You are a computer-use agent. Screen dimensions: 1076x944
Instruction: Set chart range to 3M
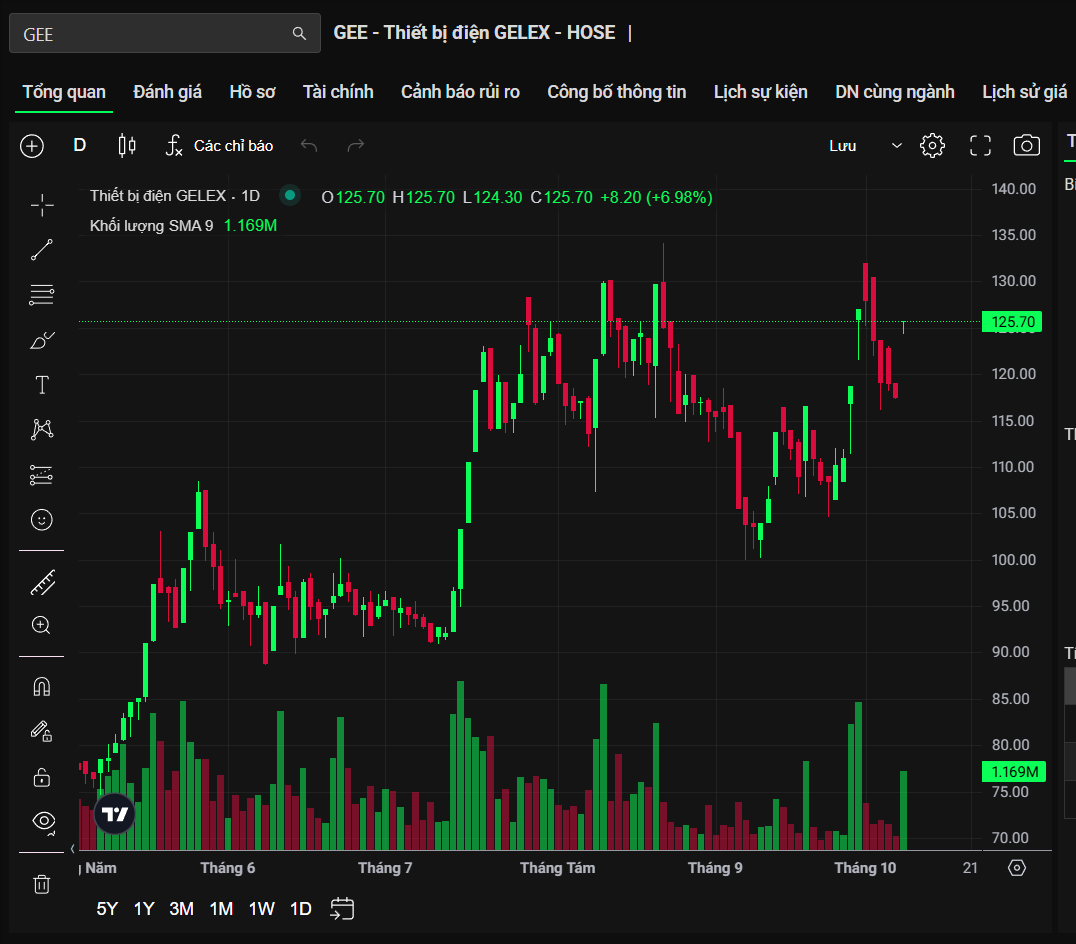coord(181,909)
